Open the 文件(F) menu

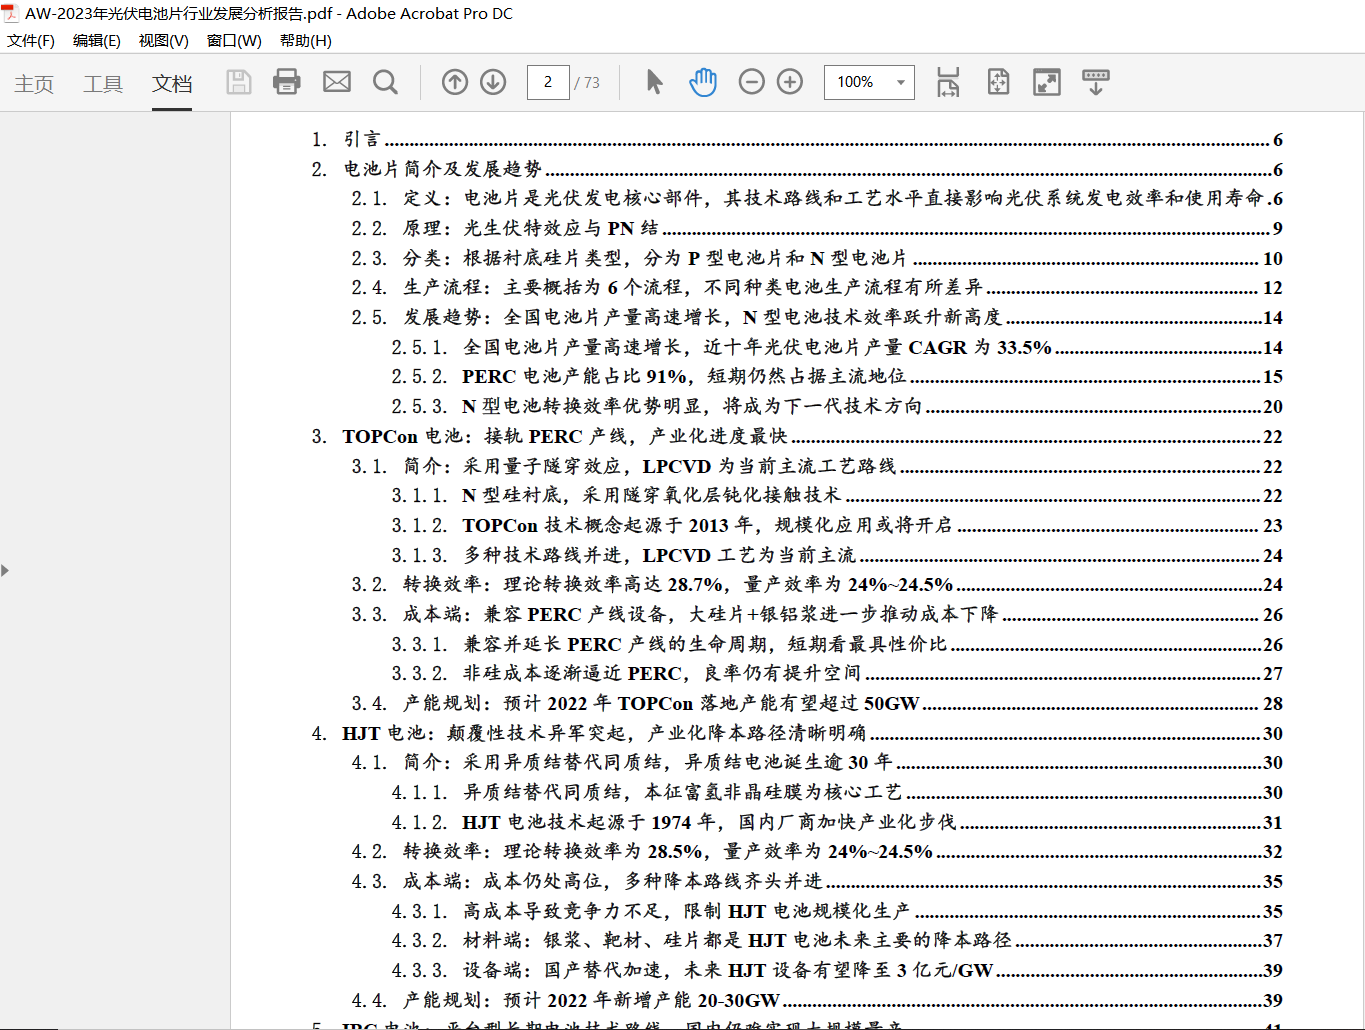(31, 41)
